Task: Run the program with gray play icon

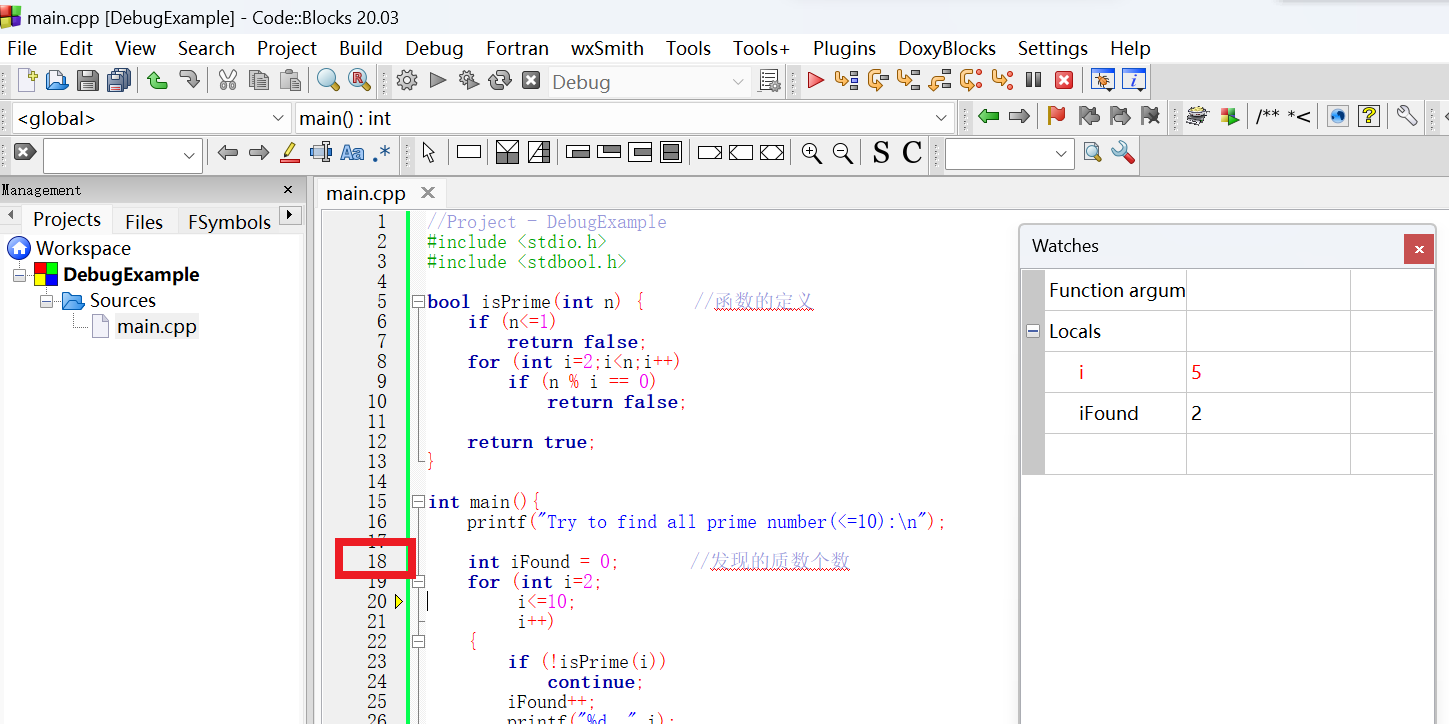Action: (438, 80)
